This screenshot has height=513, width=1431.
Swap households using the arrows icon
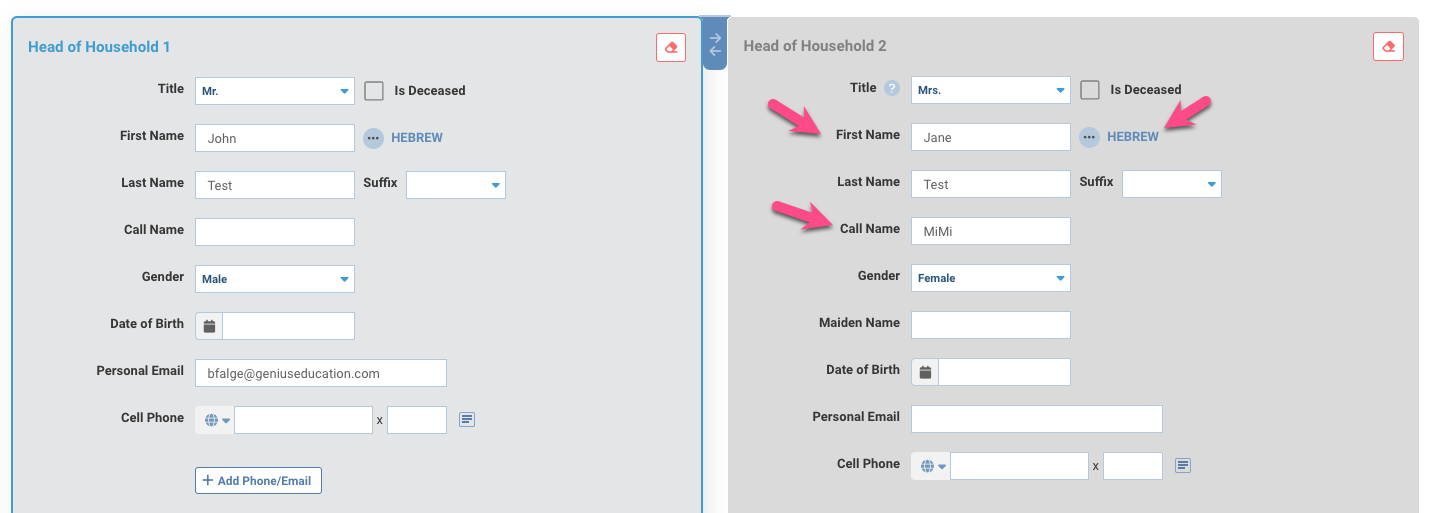[715, 44]
